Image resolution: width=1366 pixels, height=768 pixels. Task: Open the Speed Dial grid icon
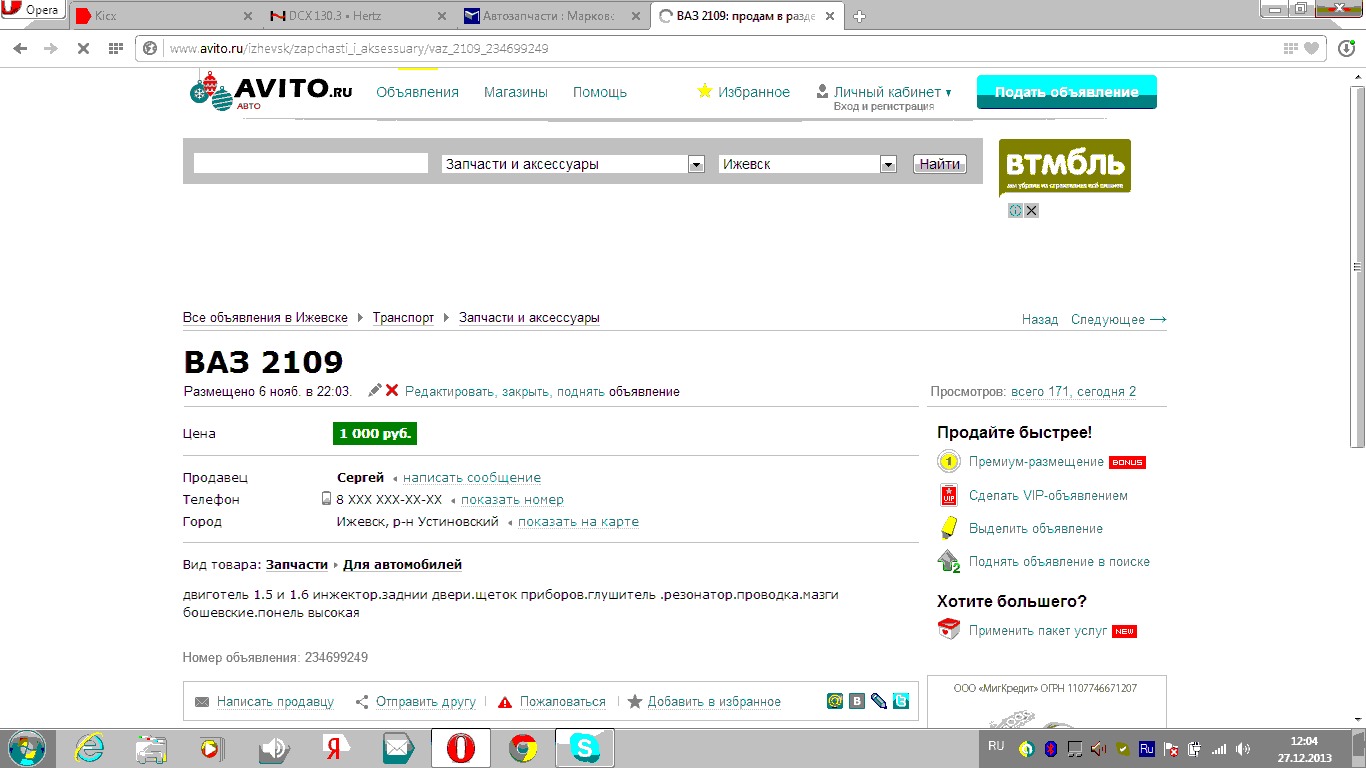[115, 48]
